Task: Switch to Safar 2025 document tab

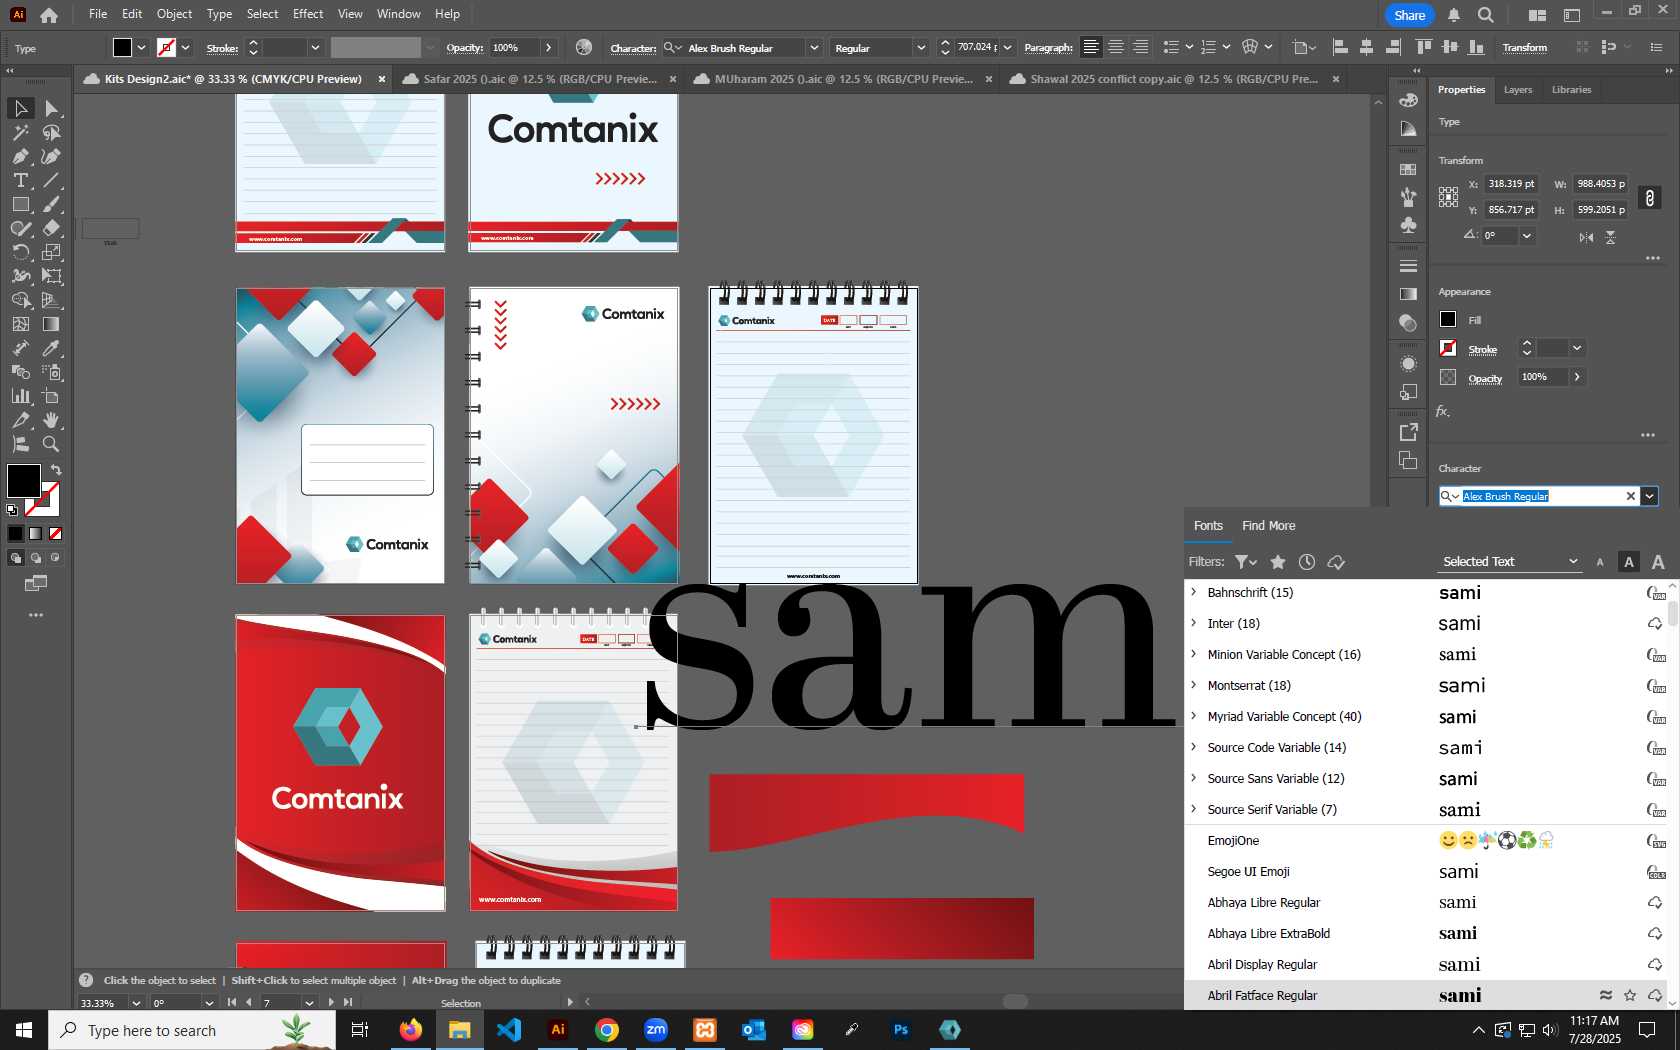Action: point(539,79)
